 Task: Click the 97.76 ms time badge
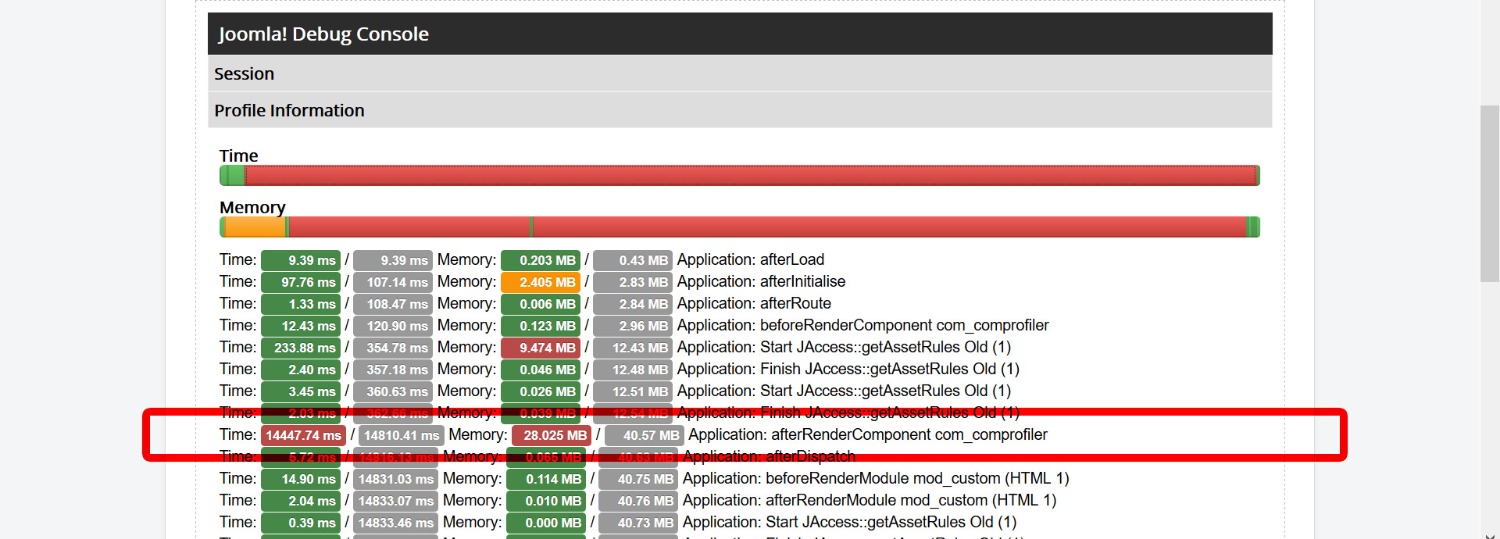point(301,282)
